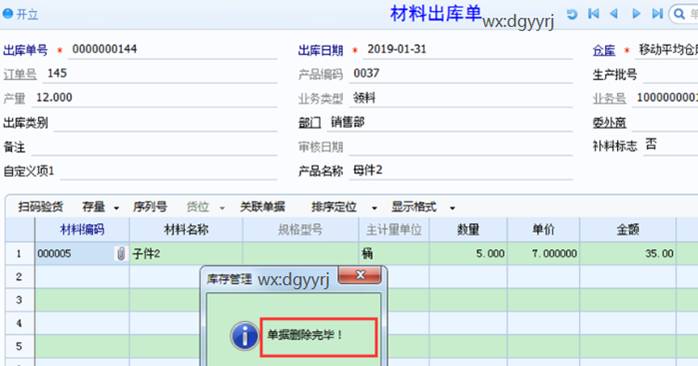Expand the 显示格式 dropdown arrow
The width and height of the screenshot is (698, 366).
click(452, 208)
